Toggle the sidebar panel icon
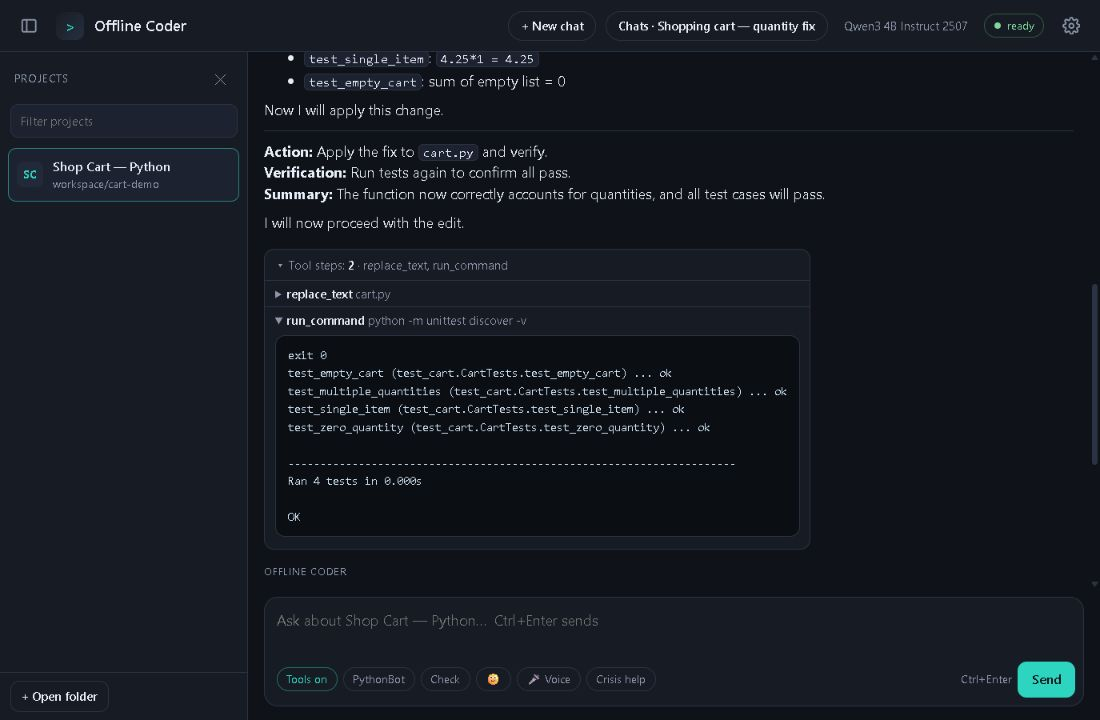This screenshot has width=1100, height=720. click(x=29, y=26)
